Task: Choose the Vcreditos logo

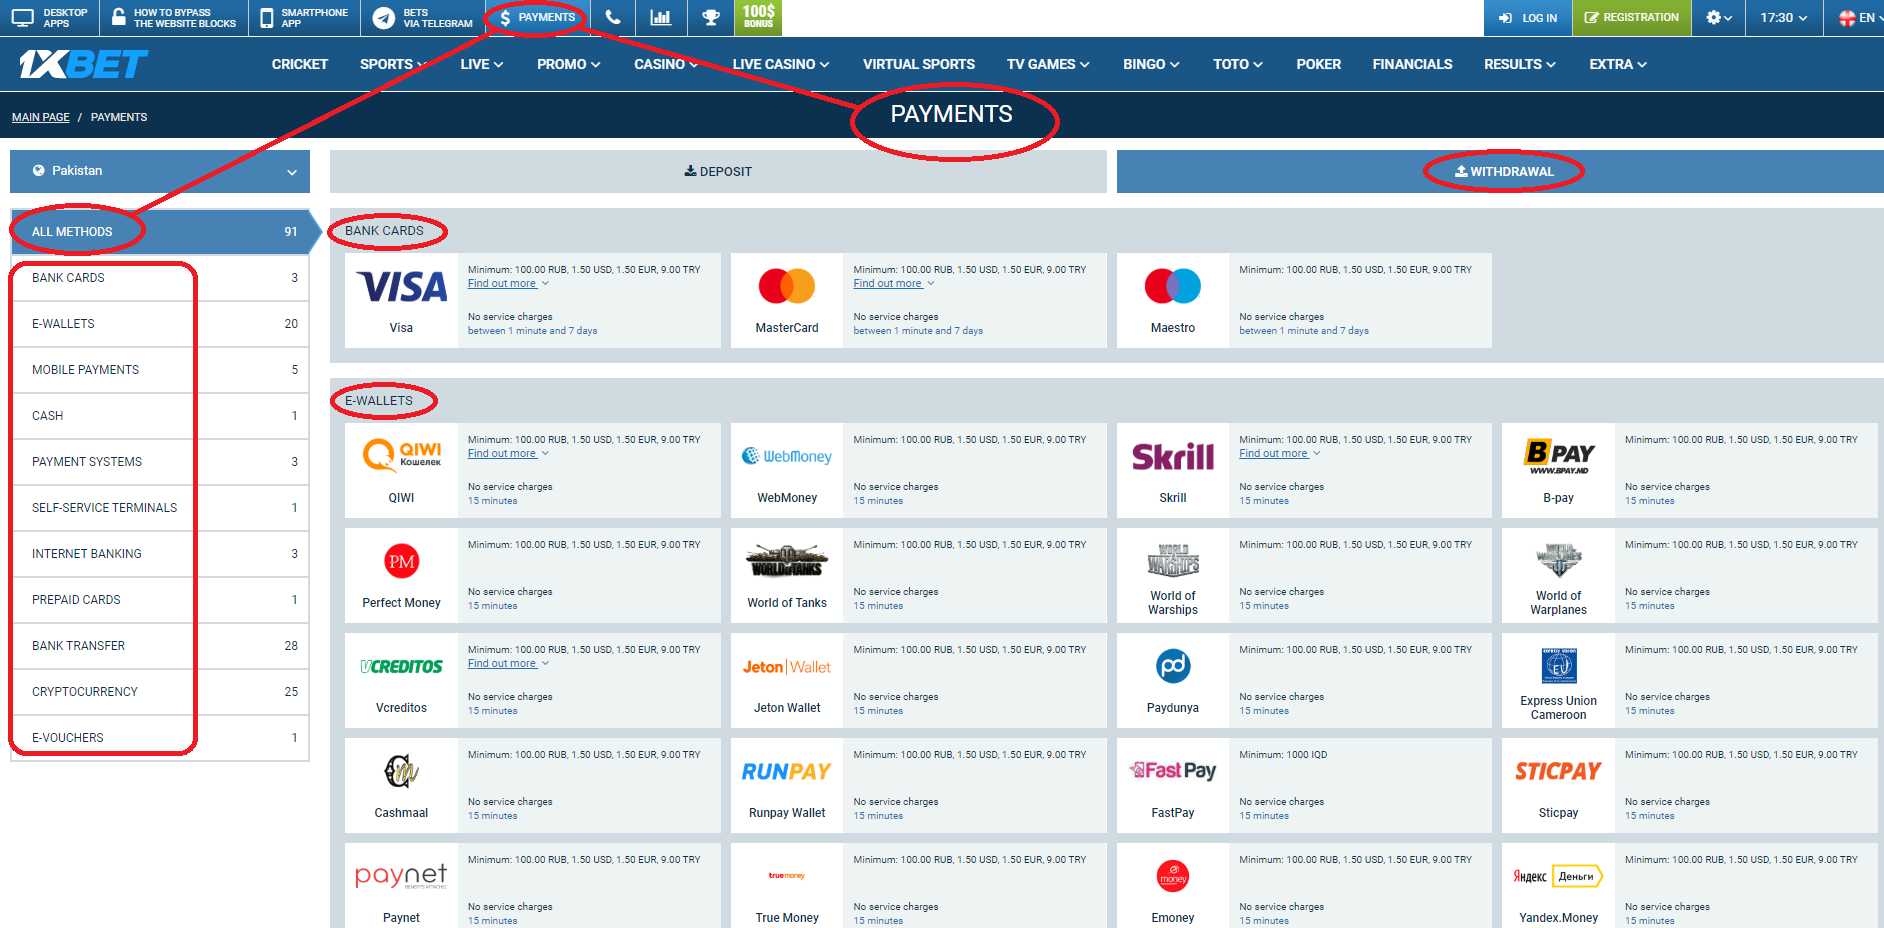Action: click(x=401, y=667)
